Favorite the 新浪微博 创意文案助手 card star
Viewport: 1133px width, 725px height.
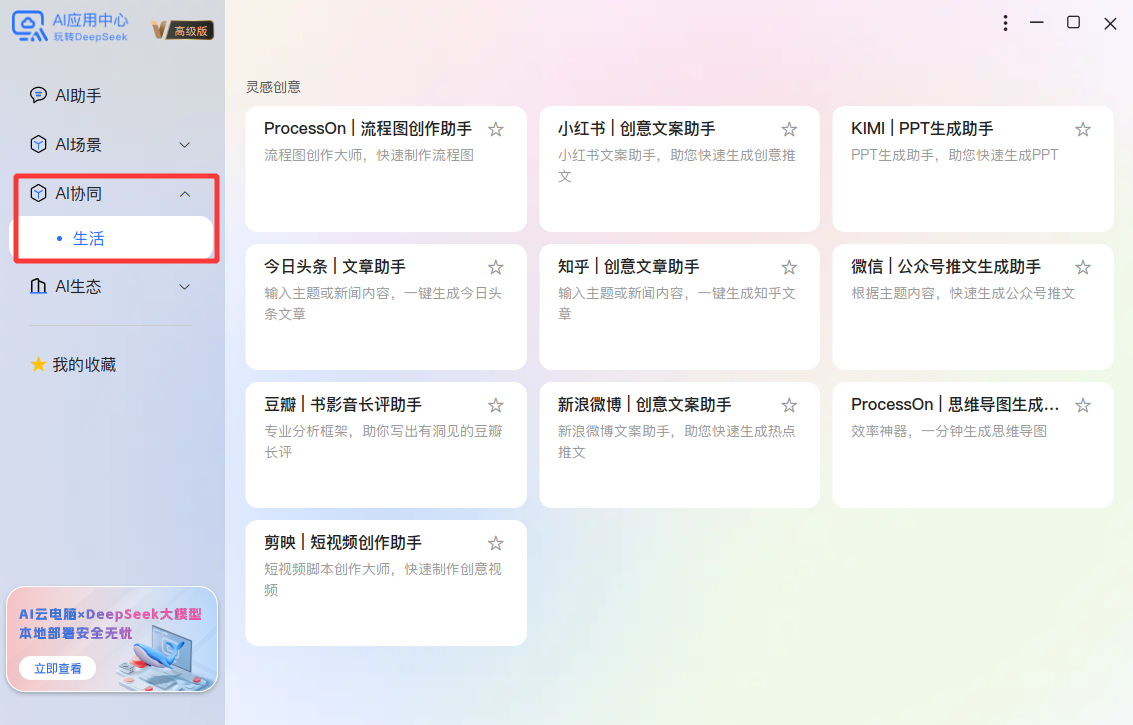coord(789,406)
